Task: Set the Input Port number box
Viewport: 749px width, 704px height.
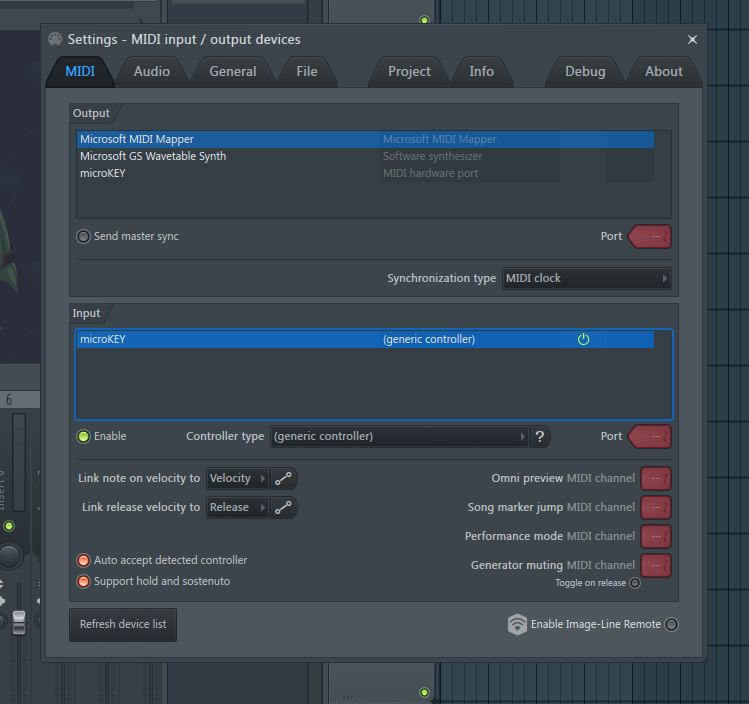Action: pos(650,437)
